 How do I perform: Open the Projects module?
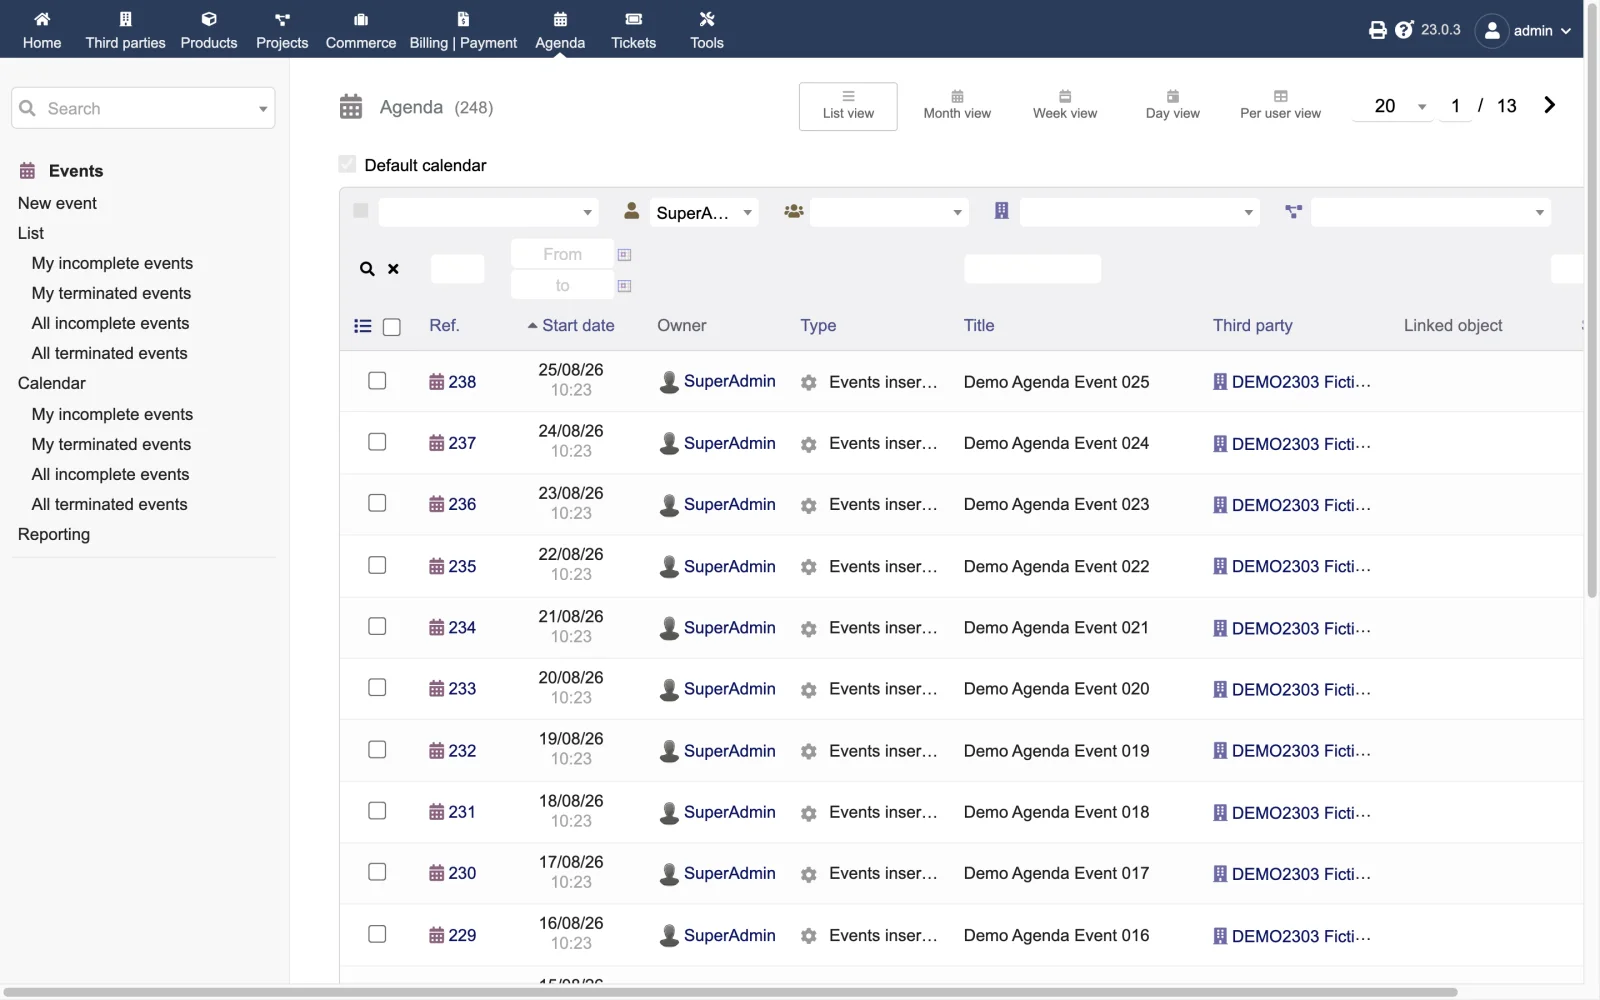[x=282, y=30]
